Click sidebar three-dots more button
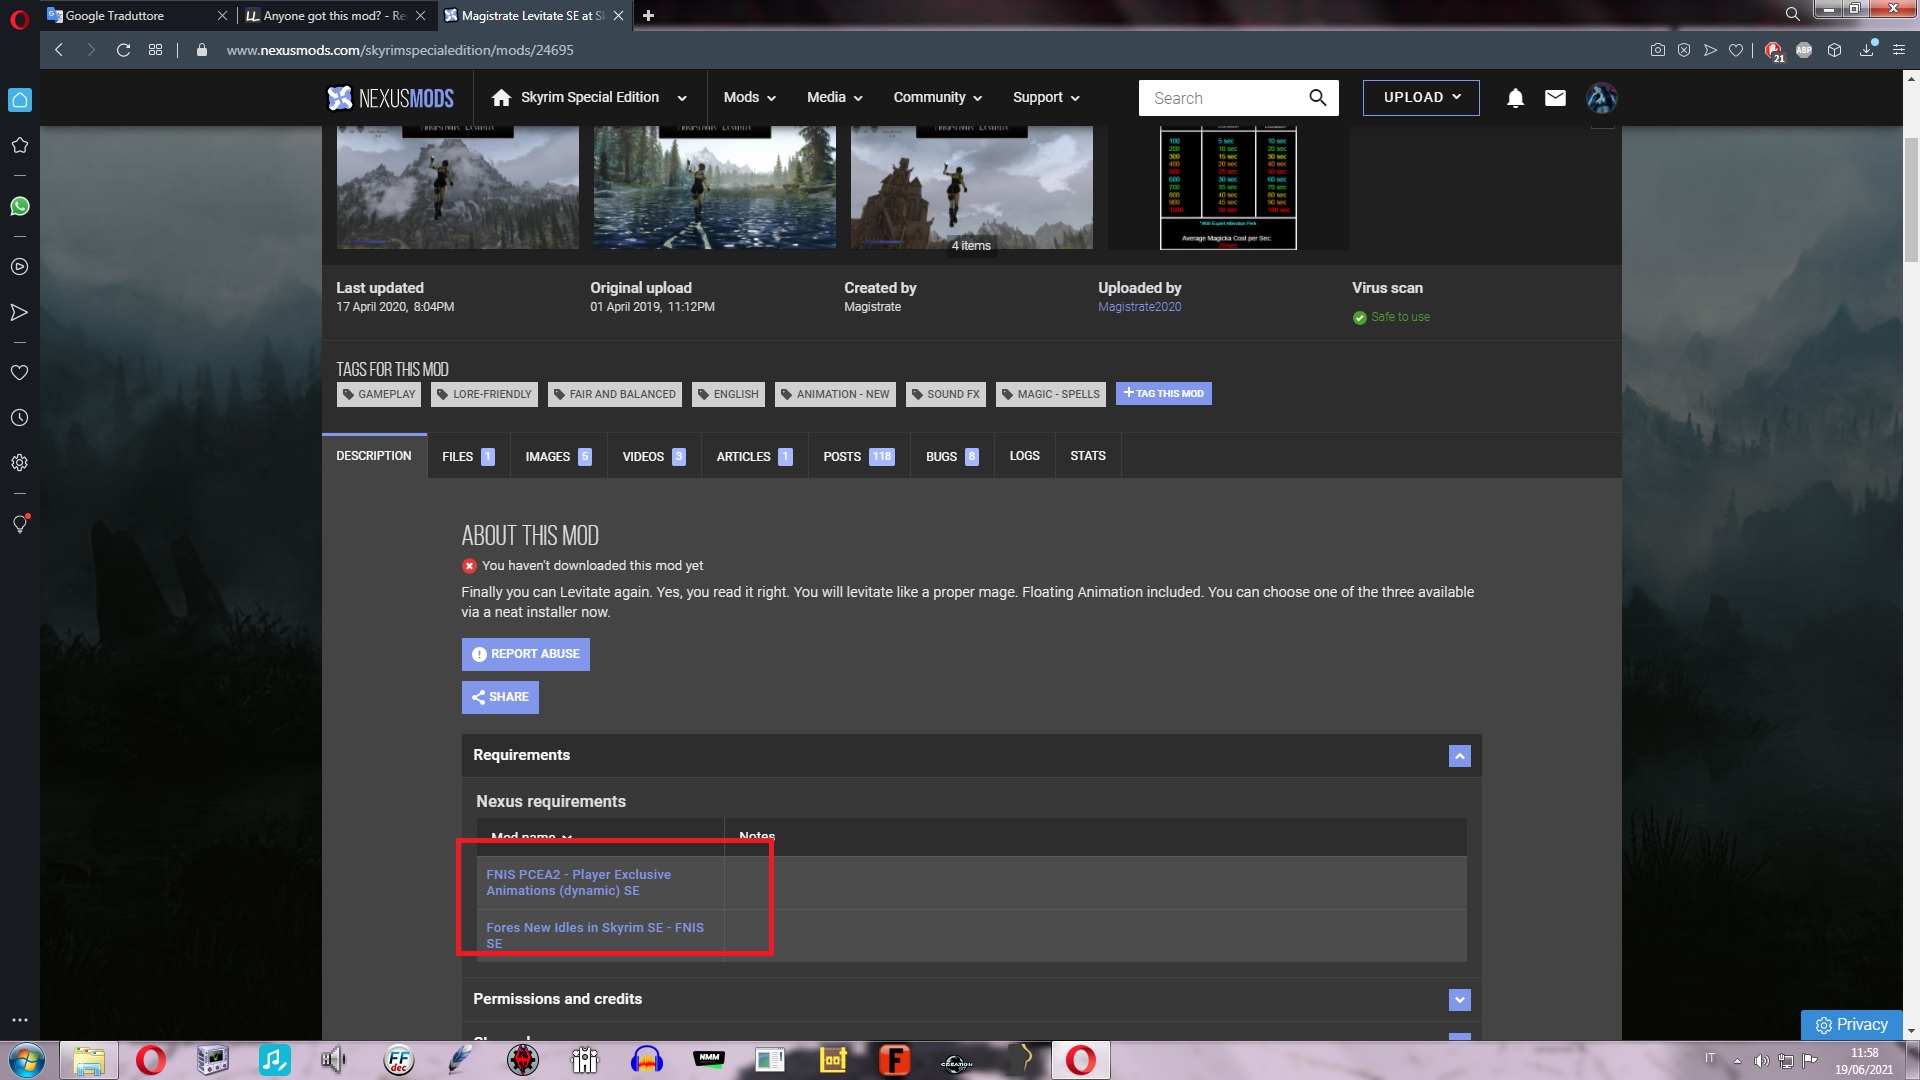Image resolution: width=1920 pixels, height=1080 pixels. (x=19, y=1020)
